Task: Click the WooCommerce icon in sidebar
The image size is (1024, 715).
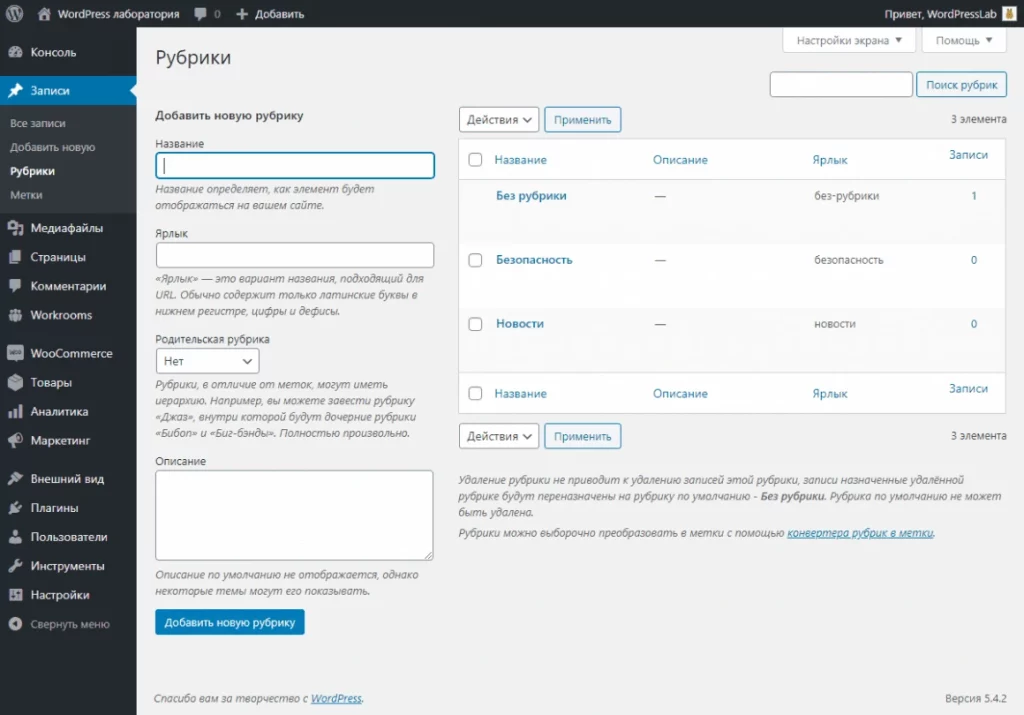Action: pyautogui.click(x=15, y=353)
